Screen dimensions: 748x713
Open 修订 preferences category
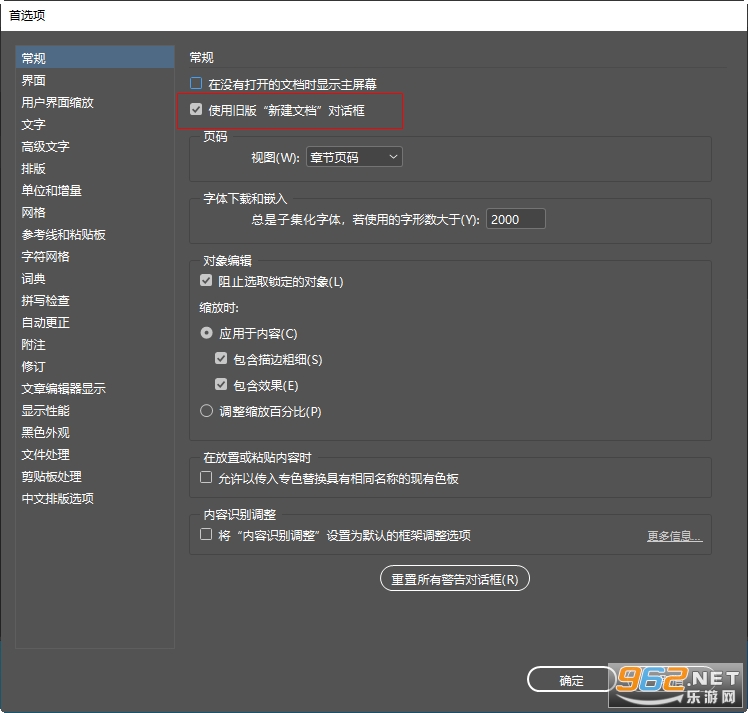pos(95,366)
